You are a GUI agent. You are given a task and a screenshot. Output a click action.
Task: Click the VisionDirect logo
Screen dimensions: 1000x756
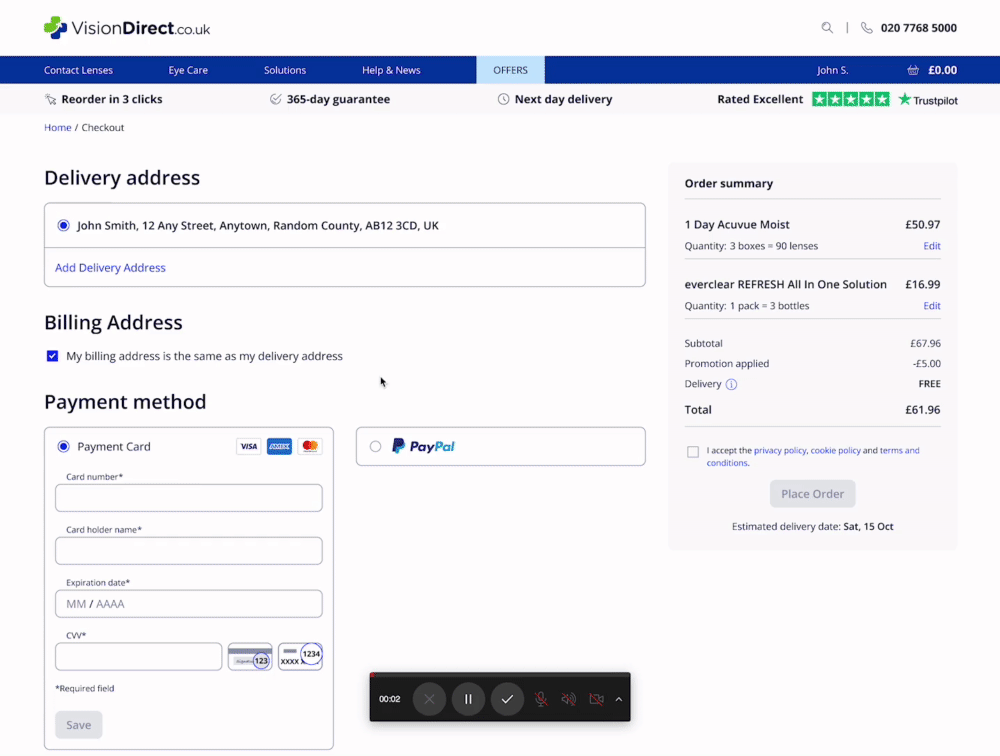pos(127,28)
